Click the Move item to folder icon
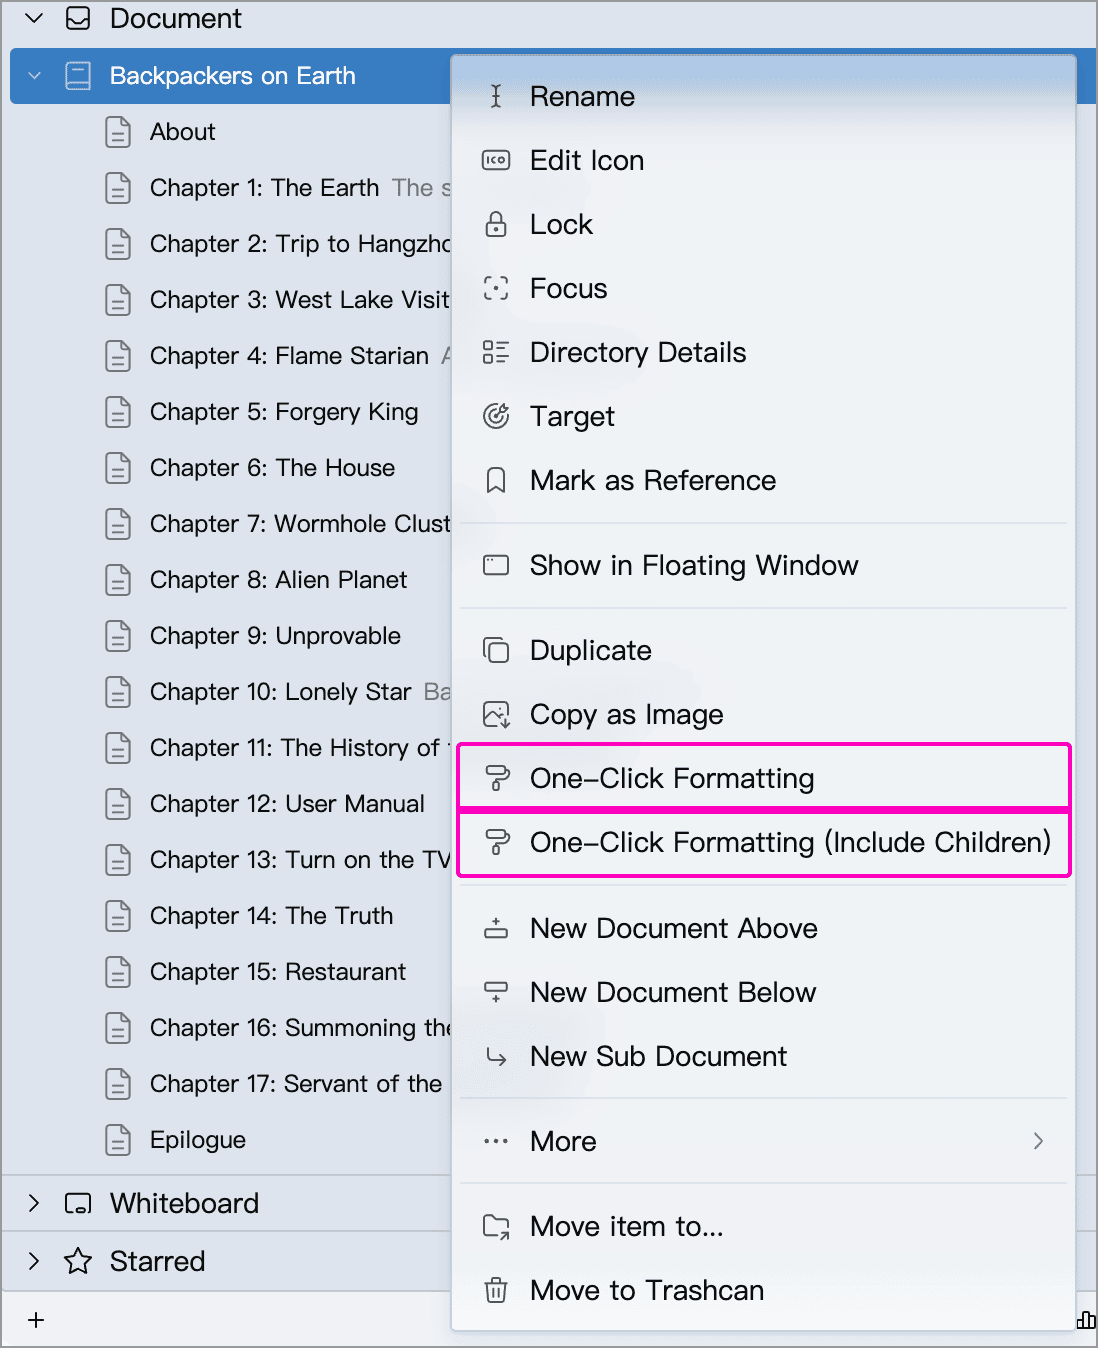This screenshot has height=1348, width=1098. 496,1226
